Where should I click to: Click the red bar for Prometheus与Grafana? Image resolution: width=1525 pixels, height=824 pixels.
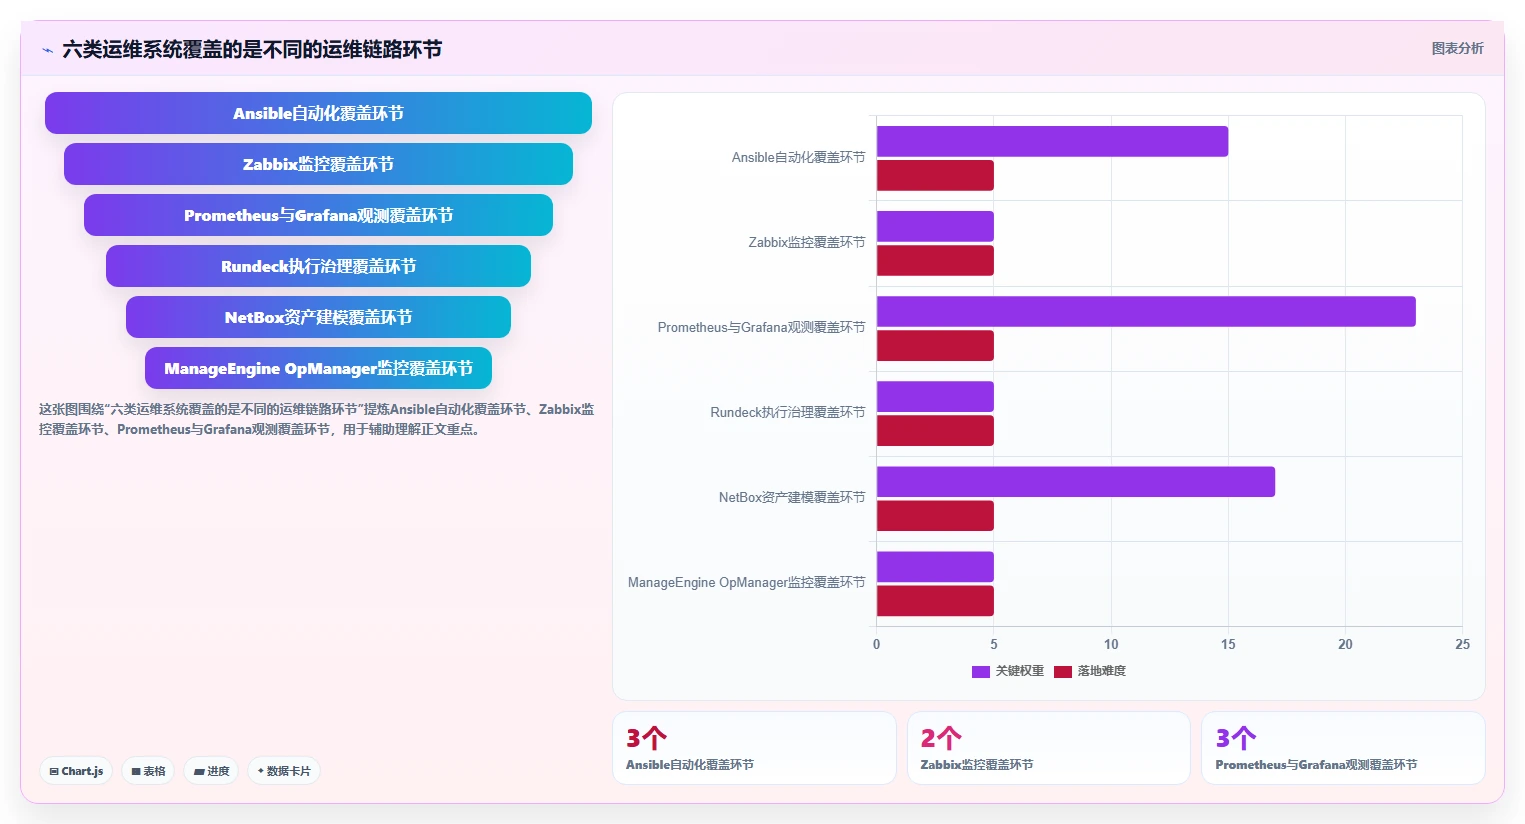coord(935,345)
